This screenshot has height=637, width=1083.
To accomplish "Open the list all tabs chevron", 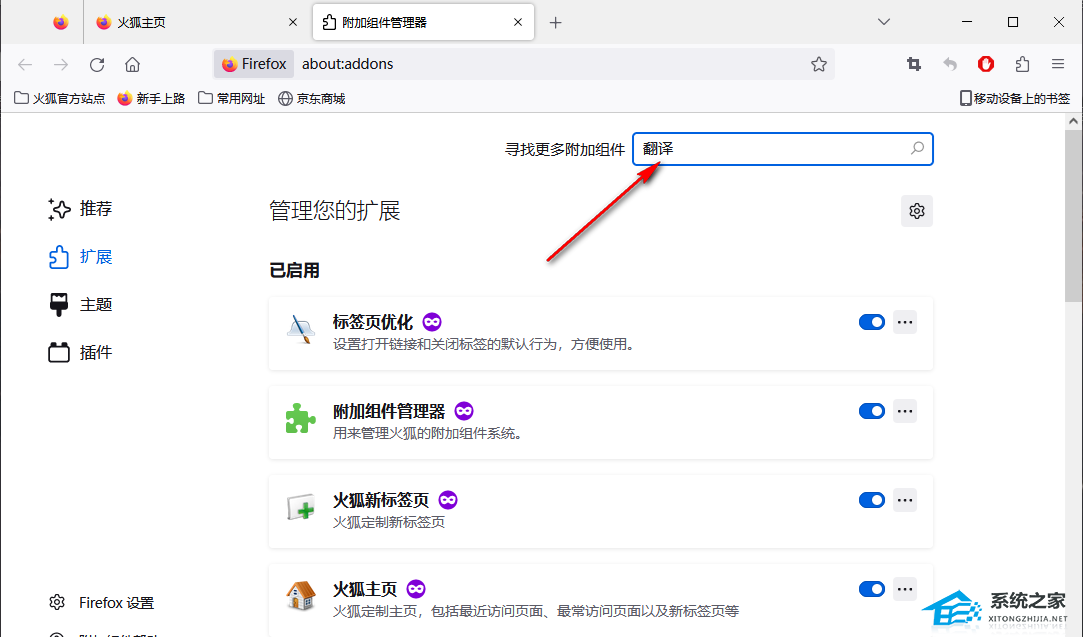I will (x=883, y=22).
